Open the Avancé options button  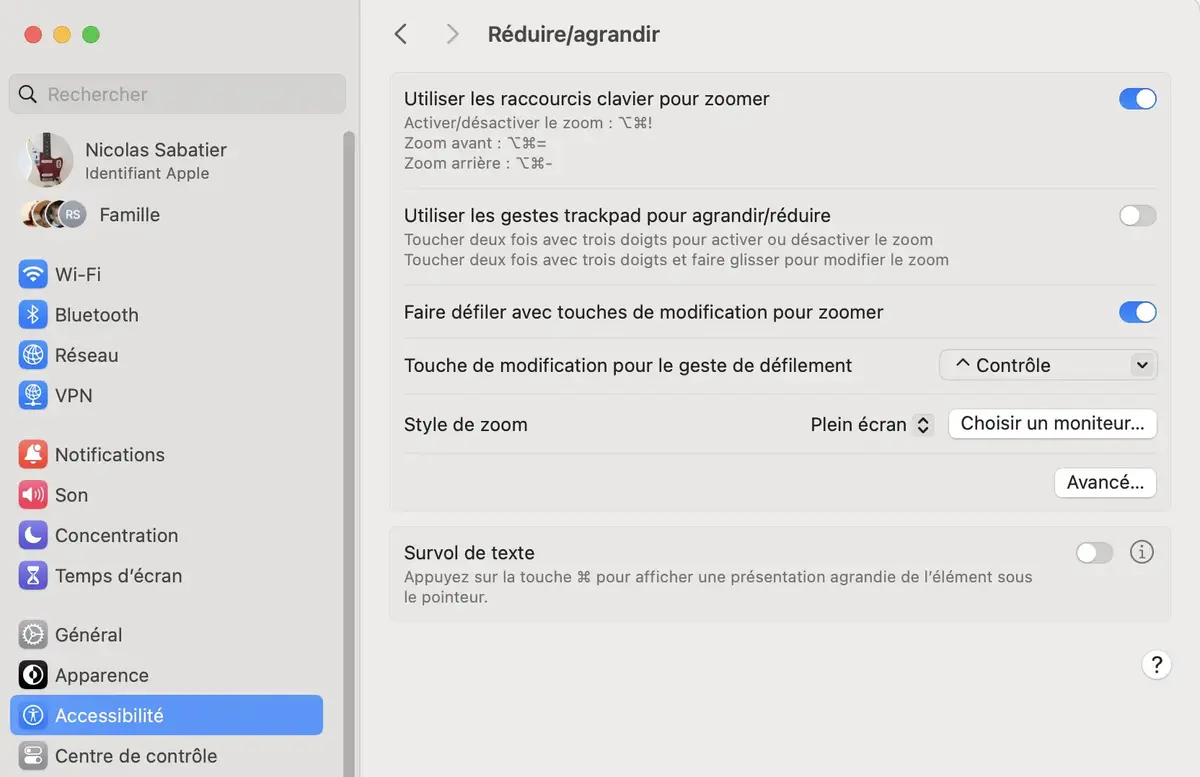1105,483
